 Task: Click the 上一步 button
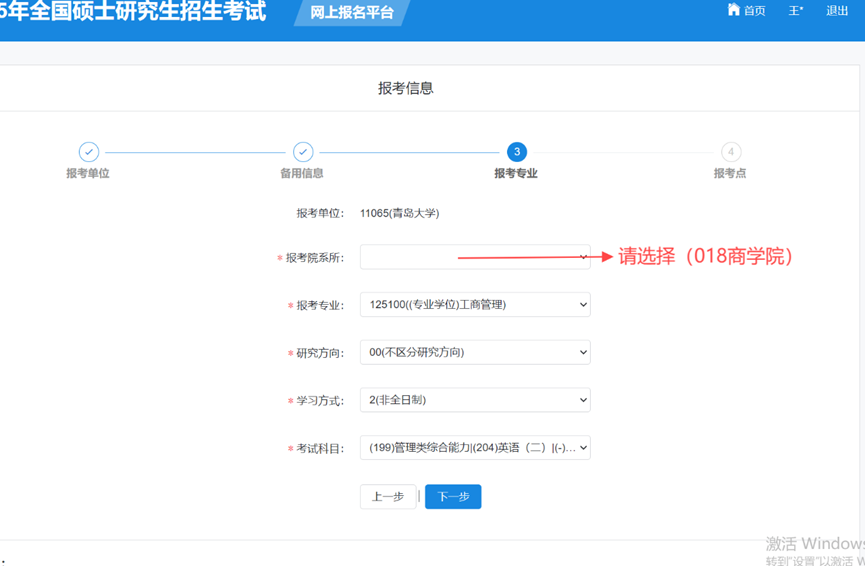(x=388, y=497)
